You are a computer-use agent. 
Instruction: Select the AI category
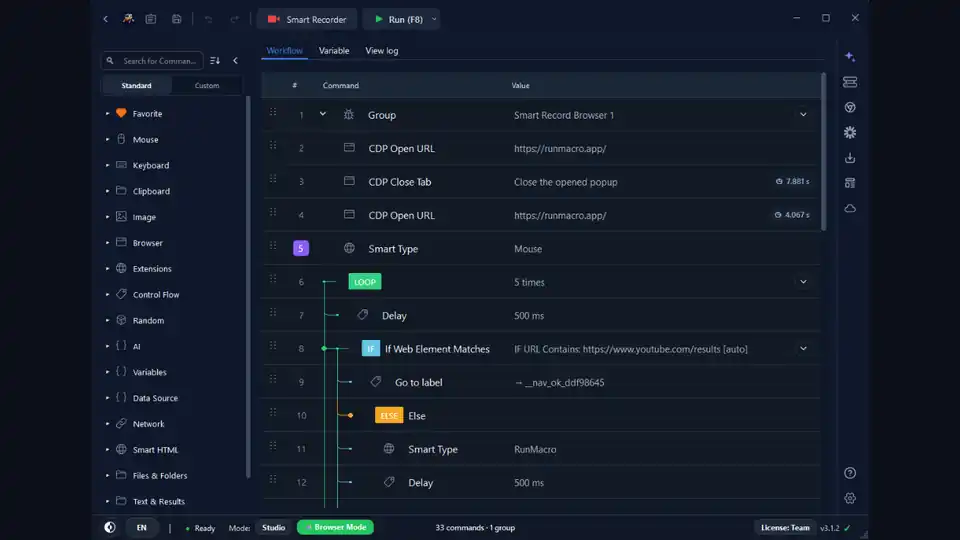pos(137,347)
